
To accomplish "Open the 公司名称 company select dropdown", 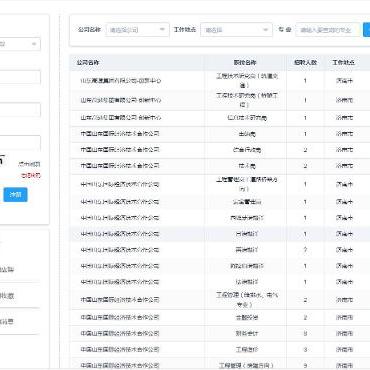I will pyautogui.click(x=137, y=30).
